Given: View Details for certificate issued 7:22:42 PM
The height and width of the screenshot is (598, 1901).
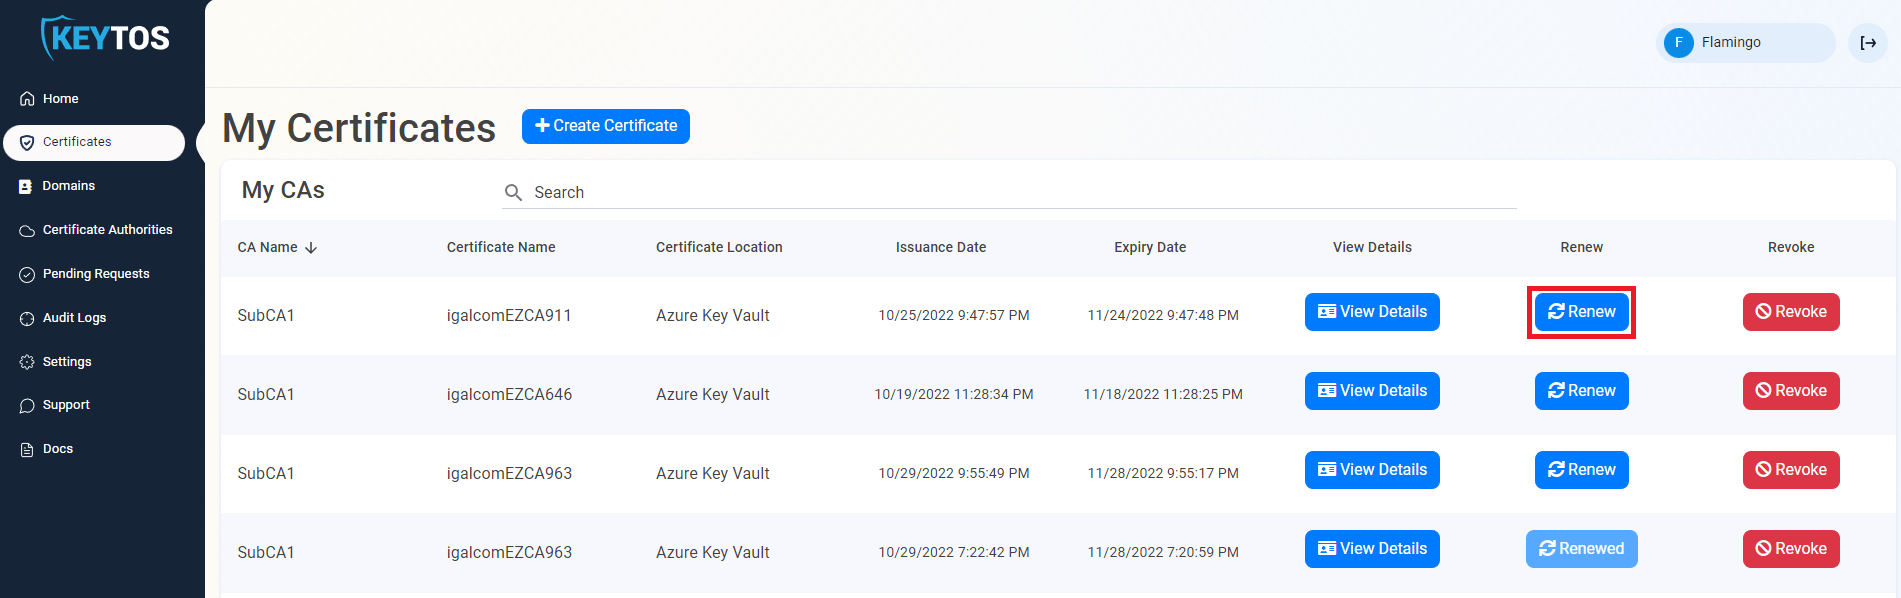Looking at the screenshot, I should pyautogui.click(x=1372, y=549).
